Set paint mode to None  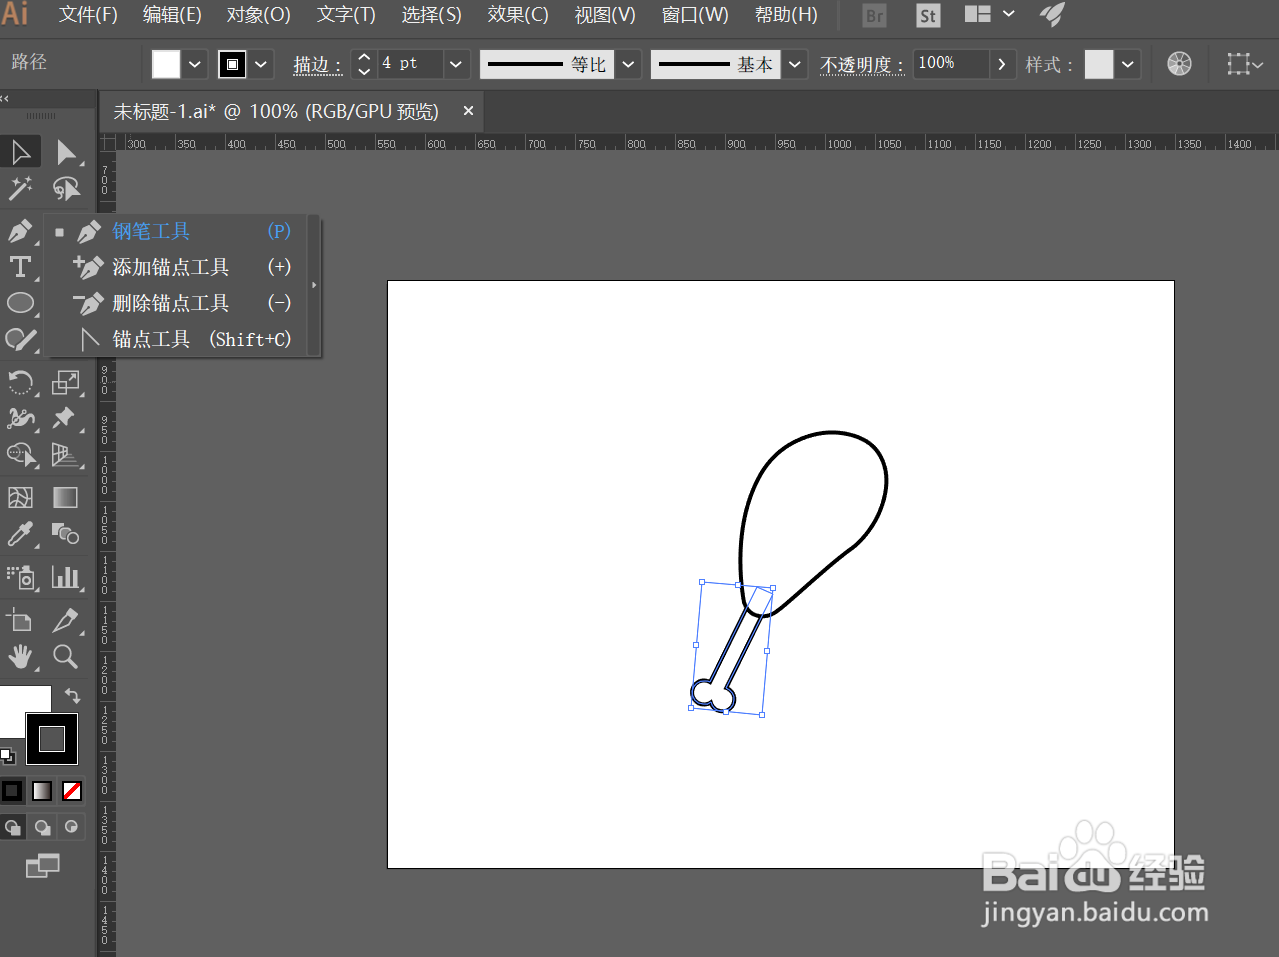[x=72, y=791]
